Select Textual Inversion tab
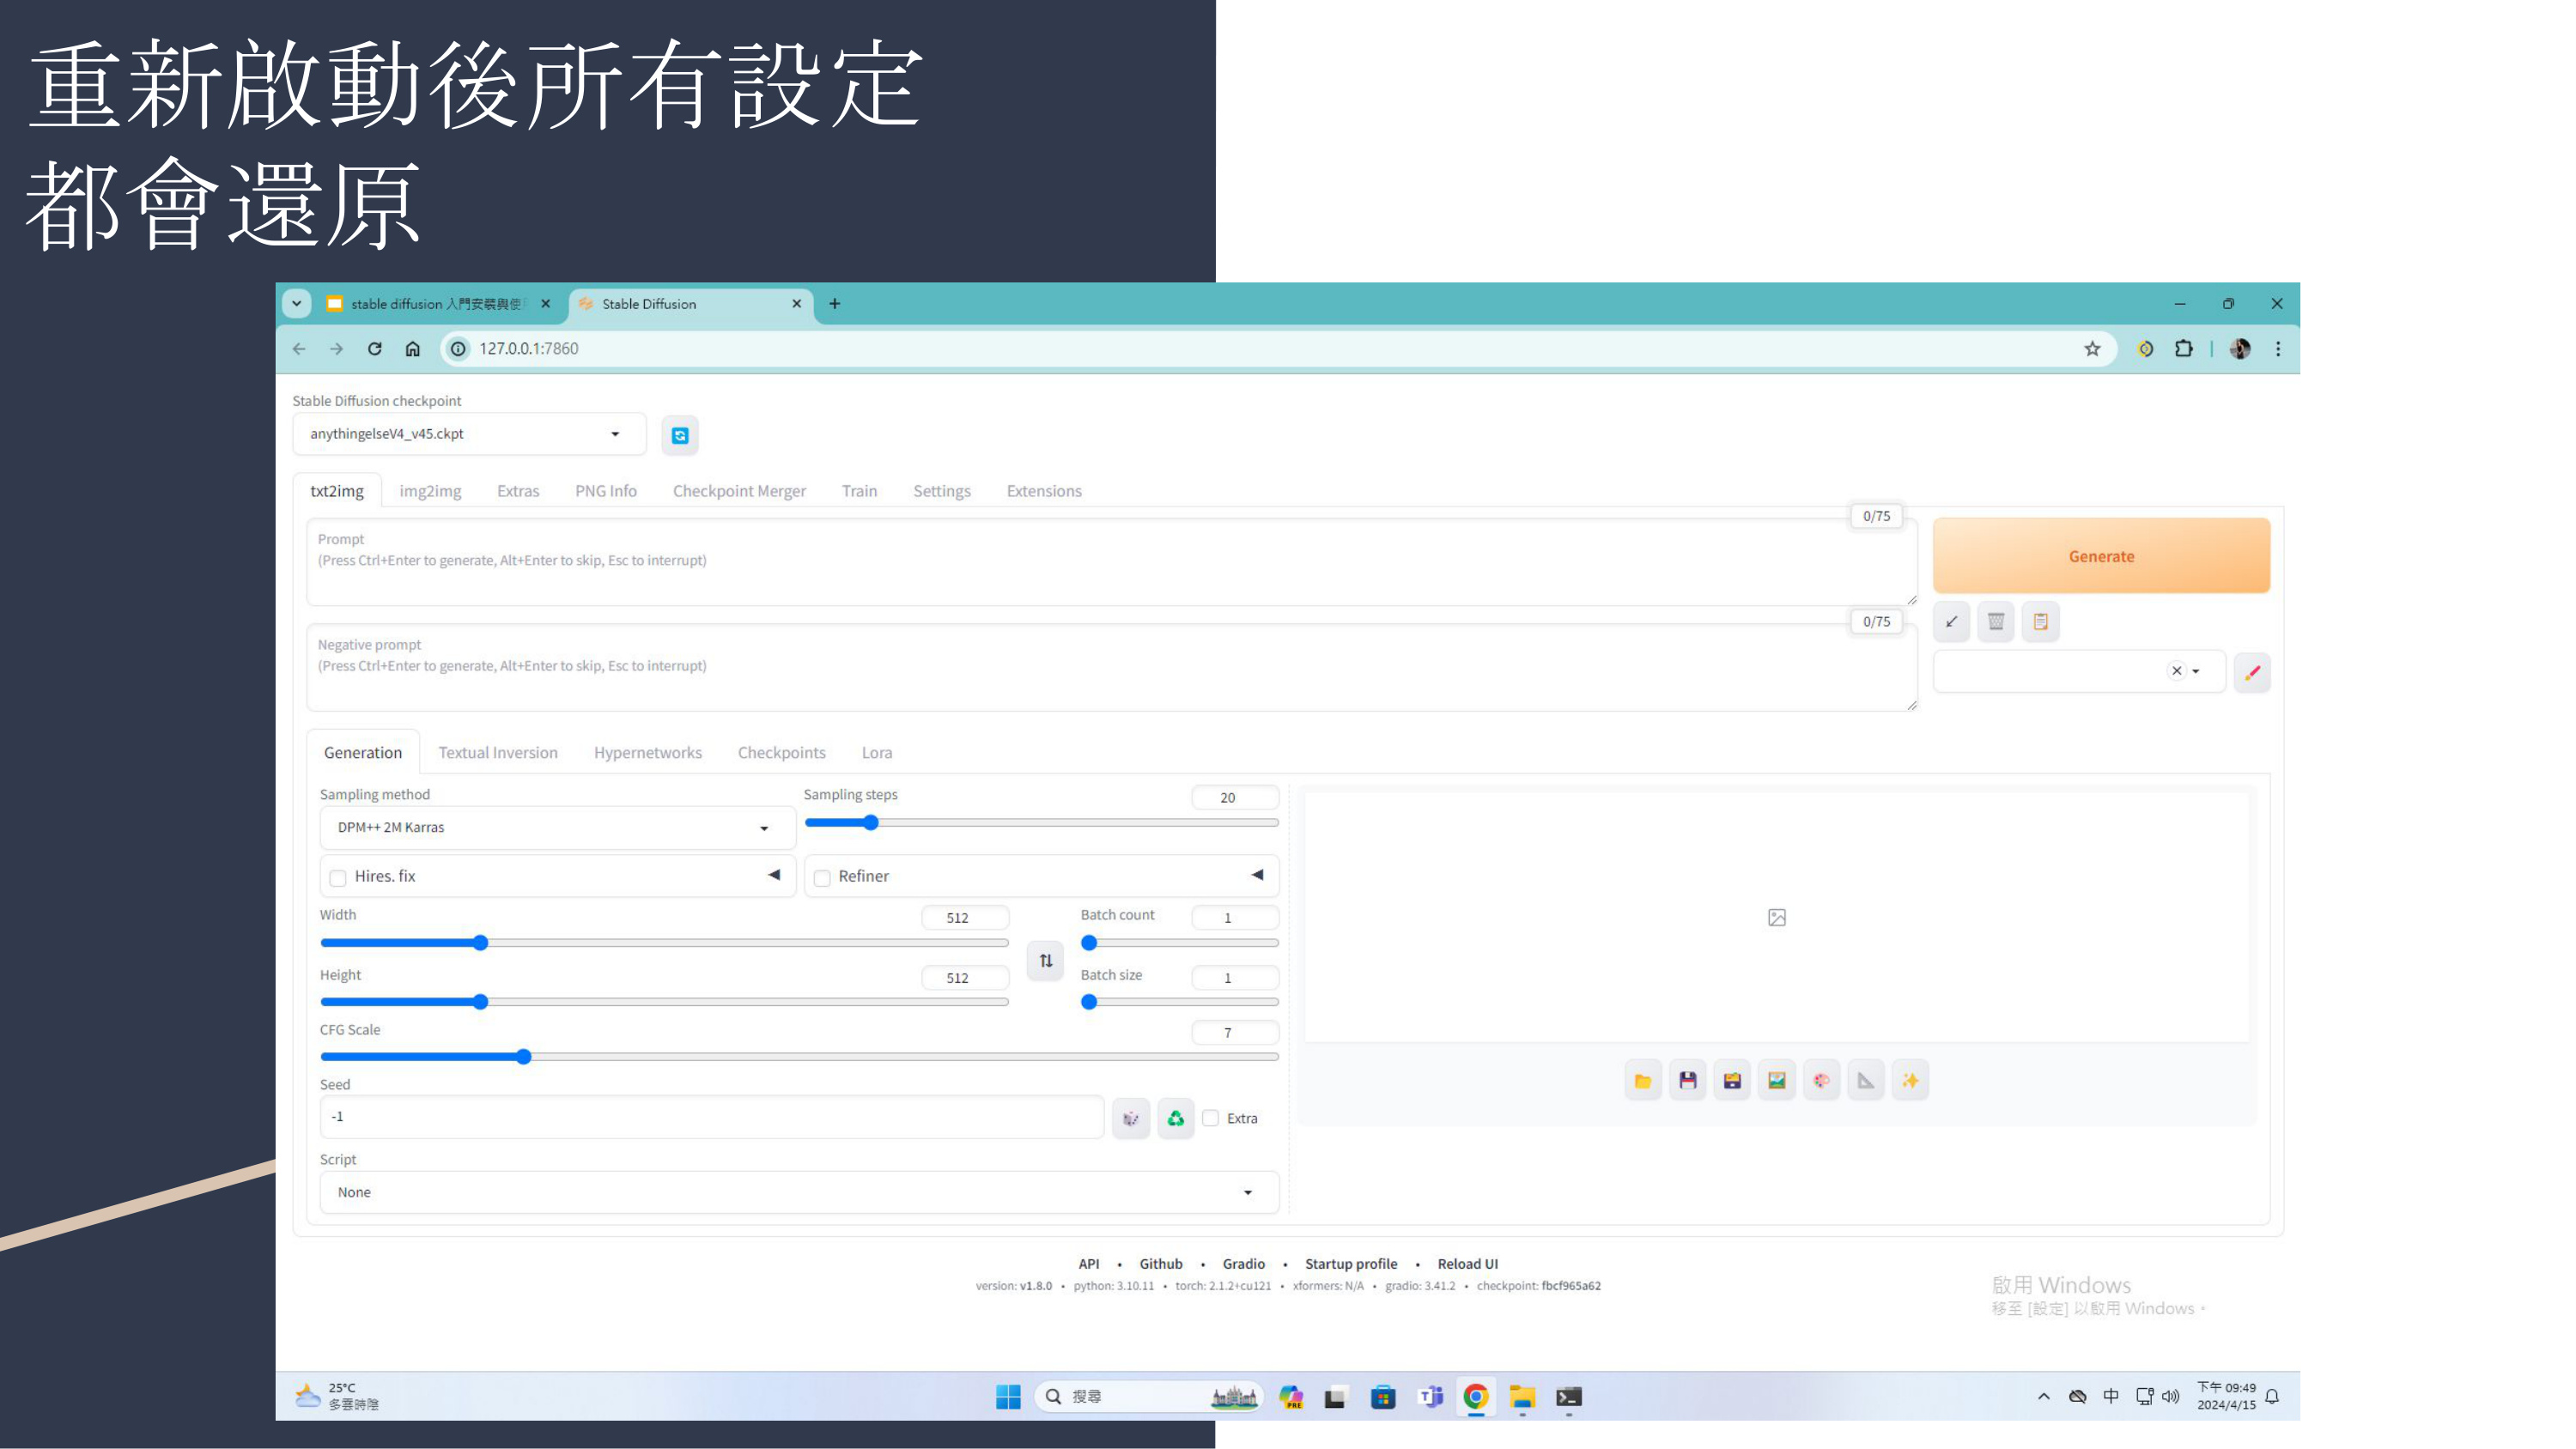The height and width of the screenshot is (1449, 2576). 498,752
